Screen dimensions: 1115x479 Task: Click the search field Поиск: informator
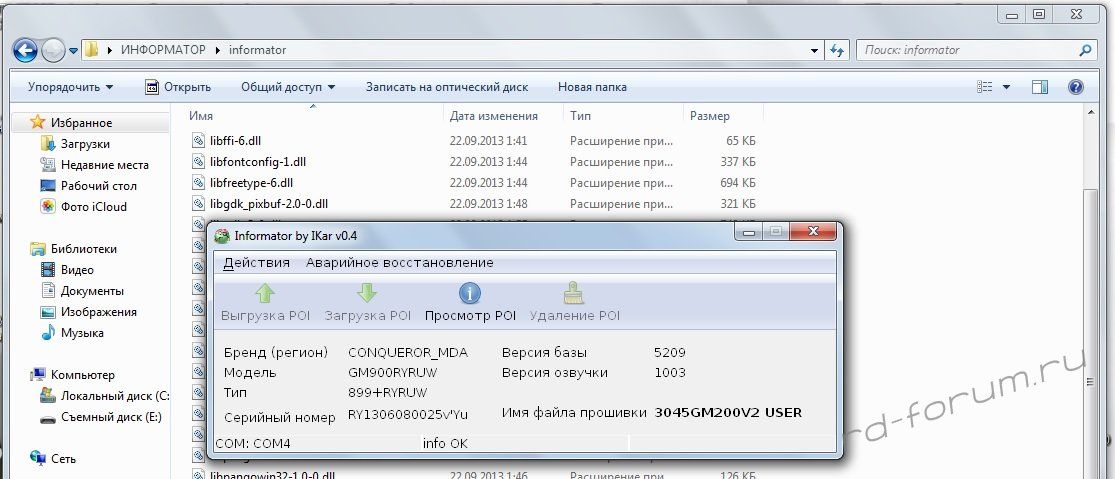tap(965, 49)
